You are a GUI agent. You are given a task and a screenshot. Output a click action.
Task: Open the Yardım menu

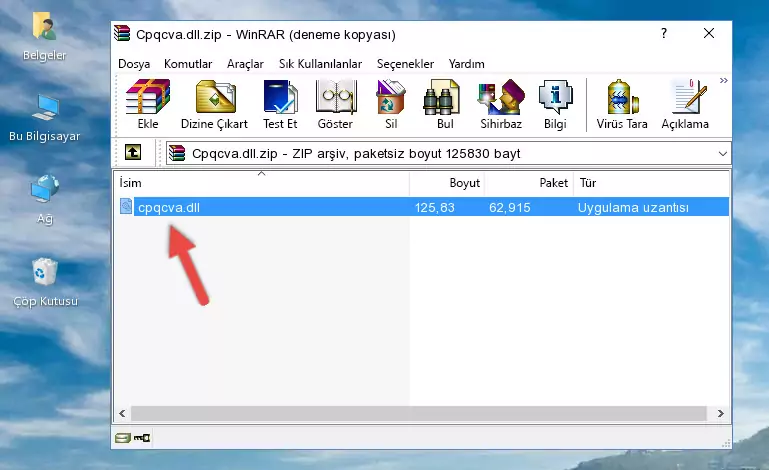pos(466,64)
